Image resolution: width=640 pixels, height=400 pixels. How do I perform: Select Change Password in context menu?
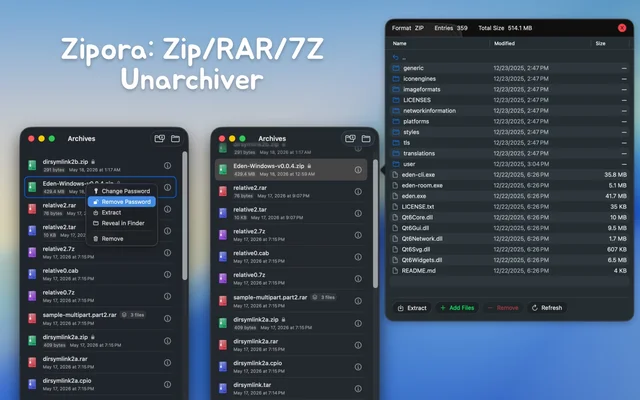pos(122,191)
